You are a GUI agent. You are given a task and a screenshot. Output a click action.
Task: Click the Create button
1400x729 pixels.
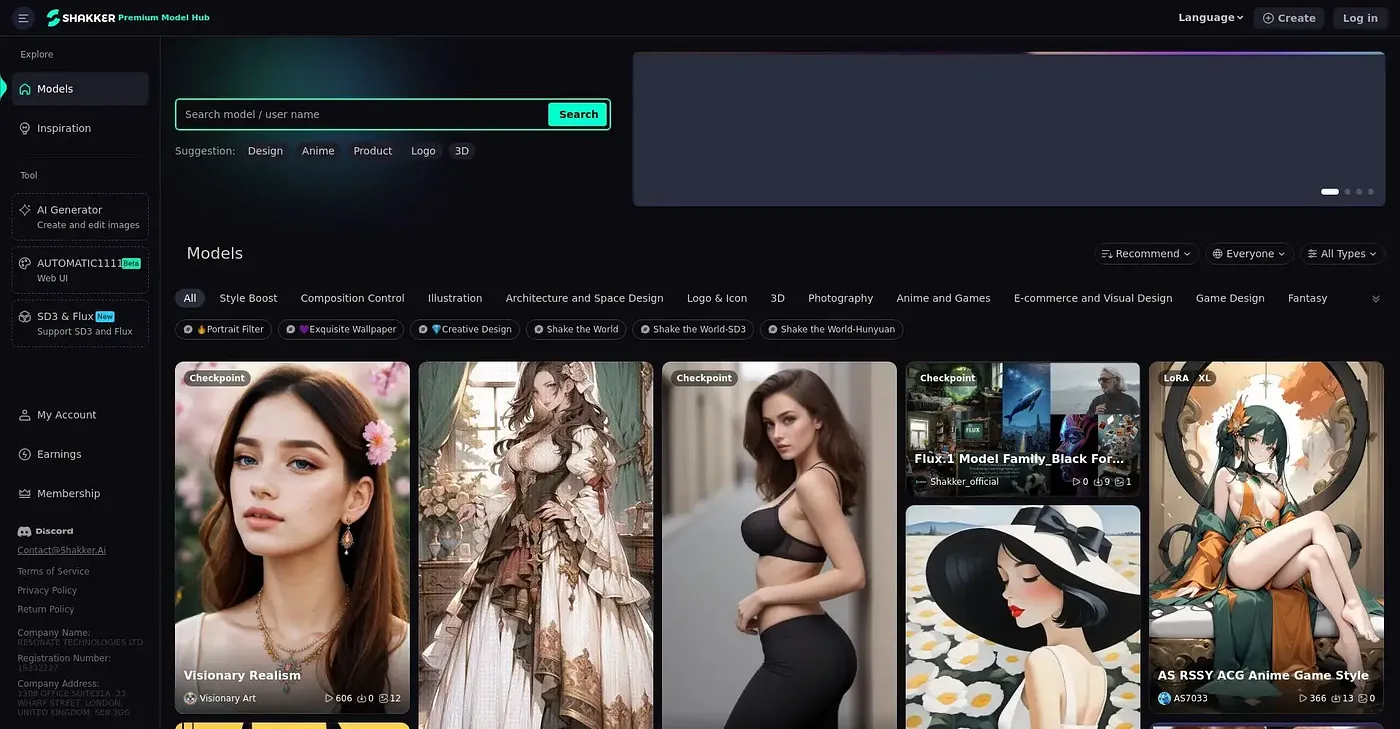click(x=1289, y=18)
